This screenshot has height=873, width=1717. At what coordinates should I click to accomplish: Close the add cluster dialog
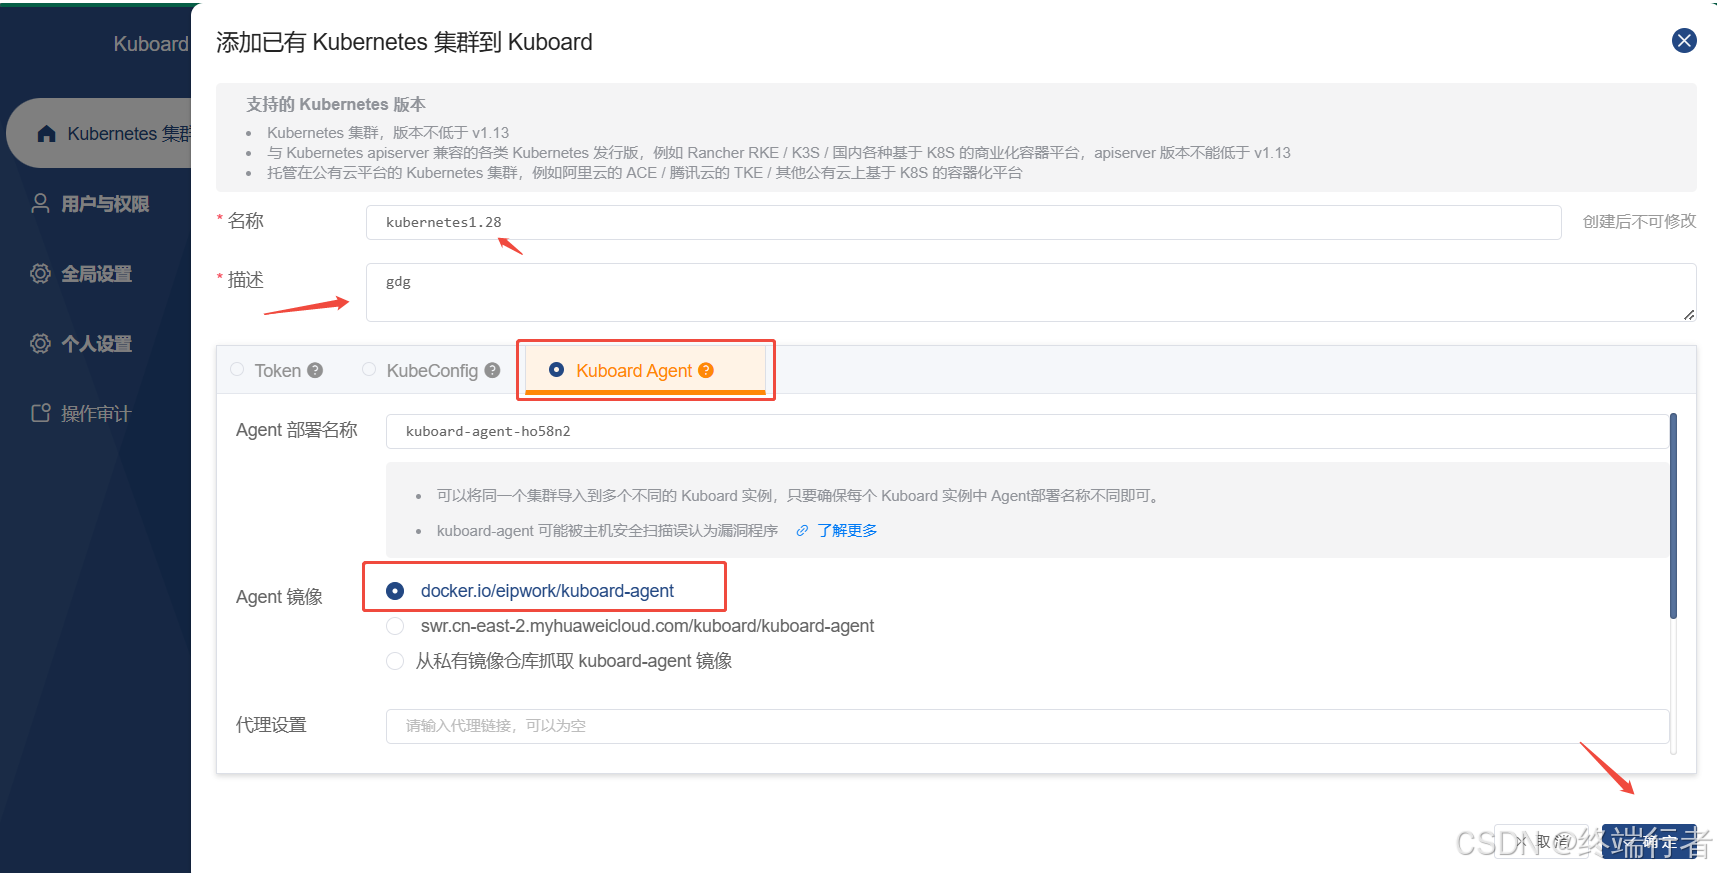coord(1684,41)
